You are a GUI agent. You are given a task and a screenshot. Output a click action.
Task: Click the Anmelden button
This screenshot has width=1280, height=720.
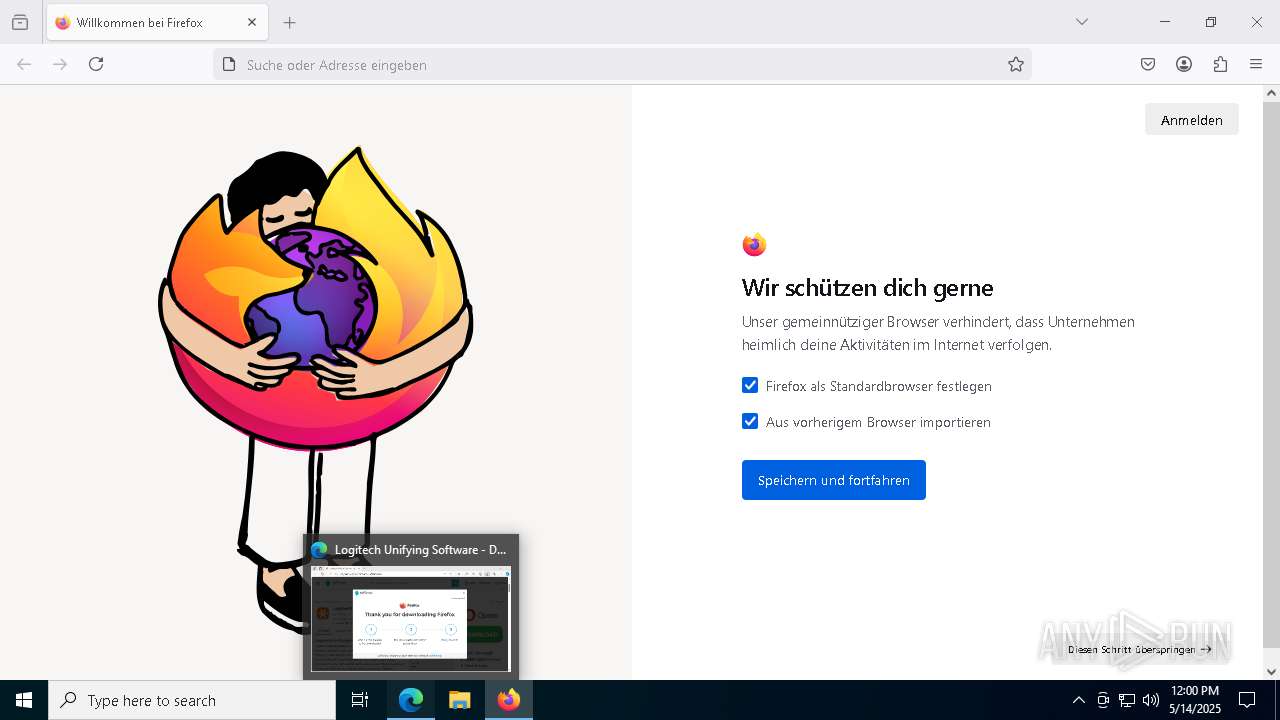click(x=1191, y=120)
